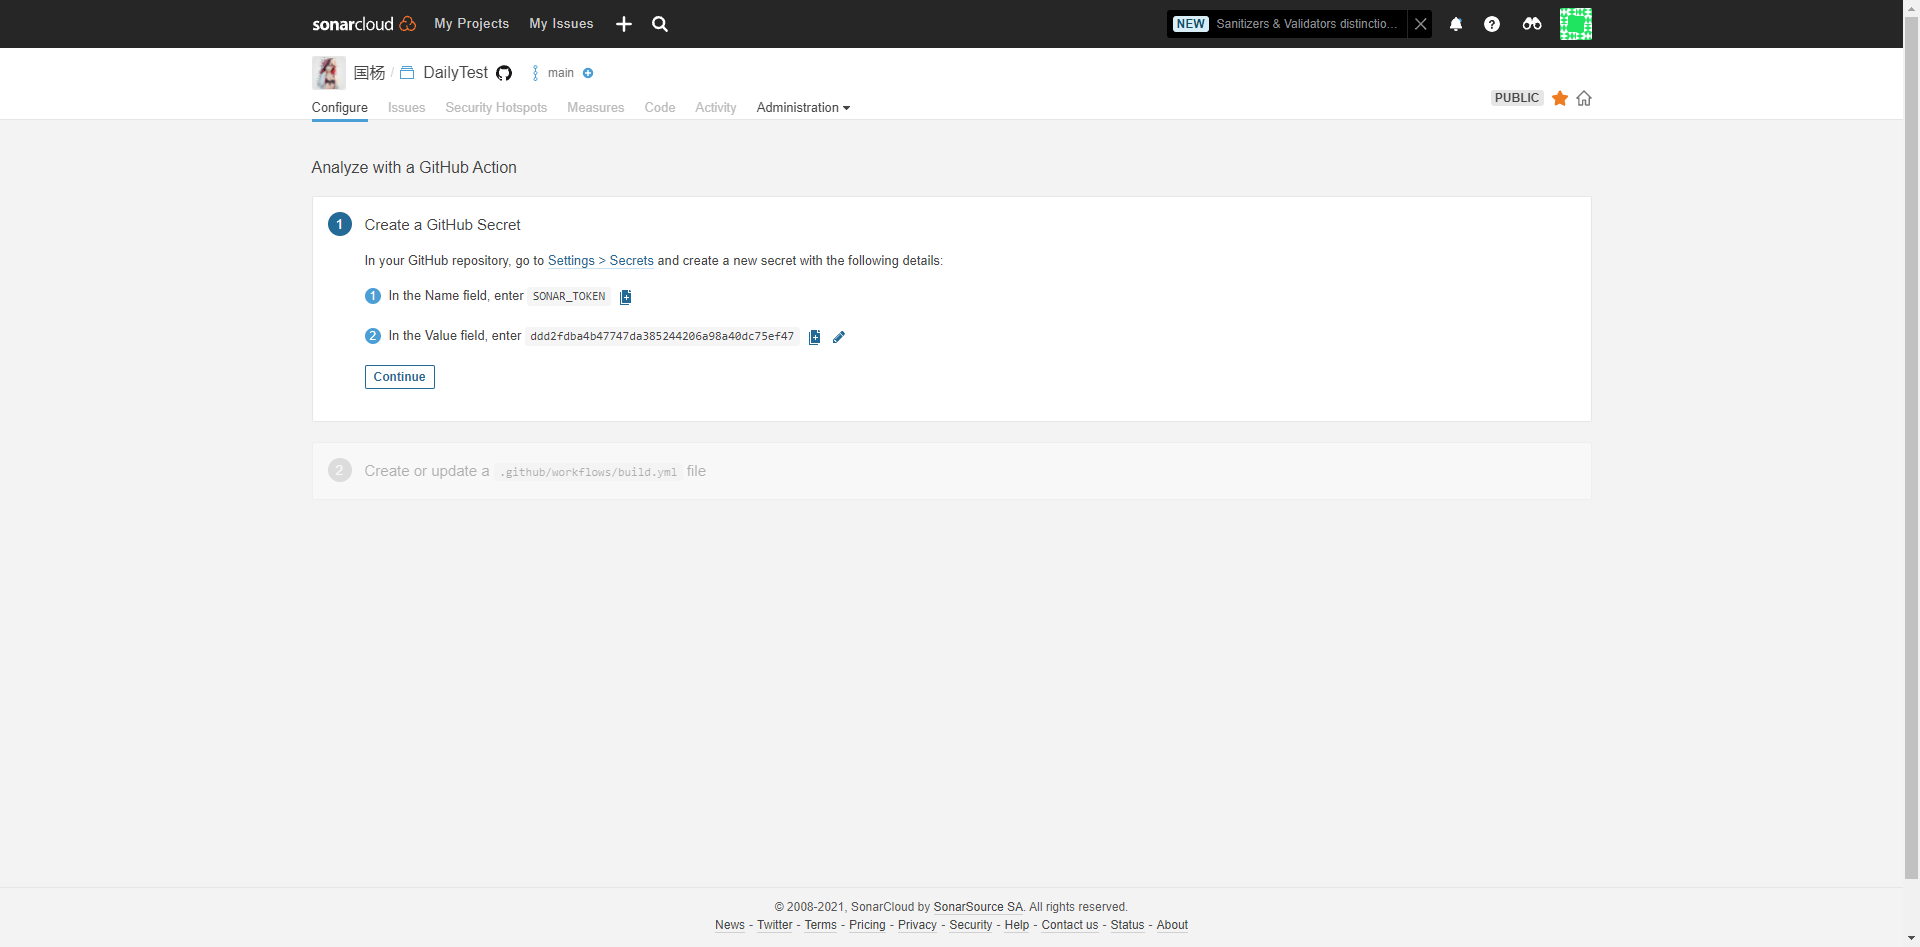Copy the token value with the clipboard icon
Viewport: 1920px width, 947px height.
[814, 337]
